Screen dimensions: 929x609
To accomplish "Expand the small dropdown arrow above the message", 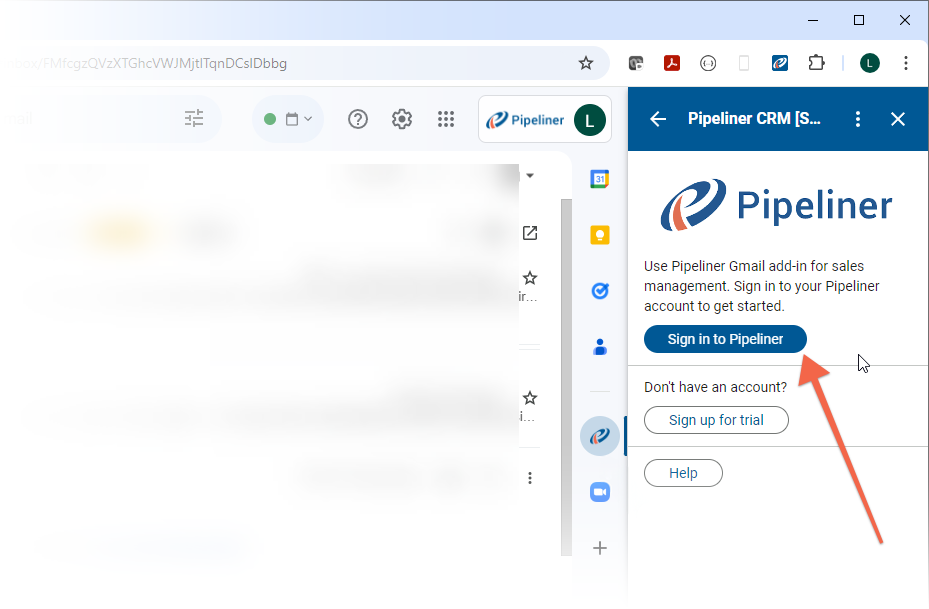I will point(530,175).
